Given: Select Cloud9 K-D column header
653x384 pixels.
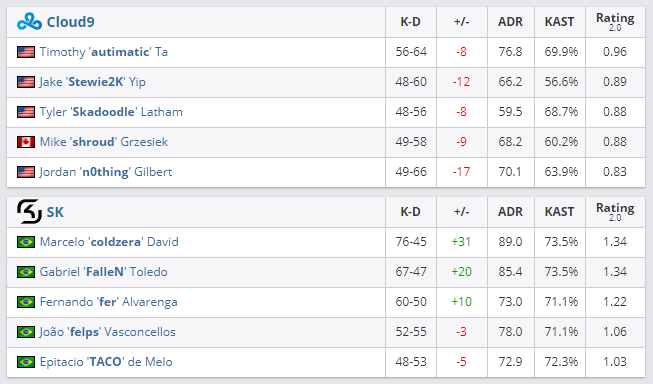Looking at the screenshot, I should pyautogui.click(x=411, y=22).
